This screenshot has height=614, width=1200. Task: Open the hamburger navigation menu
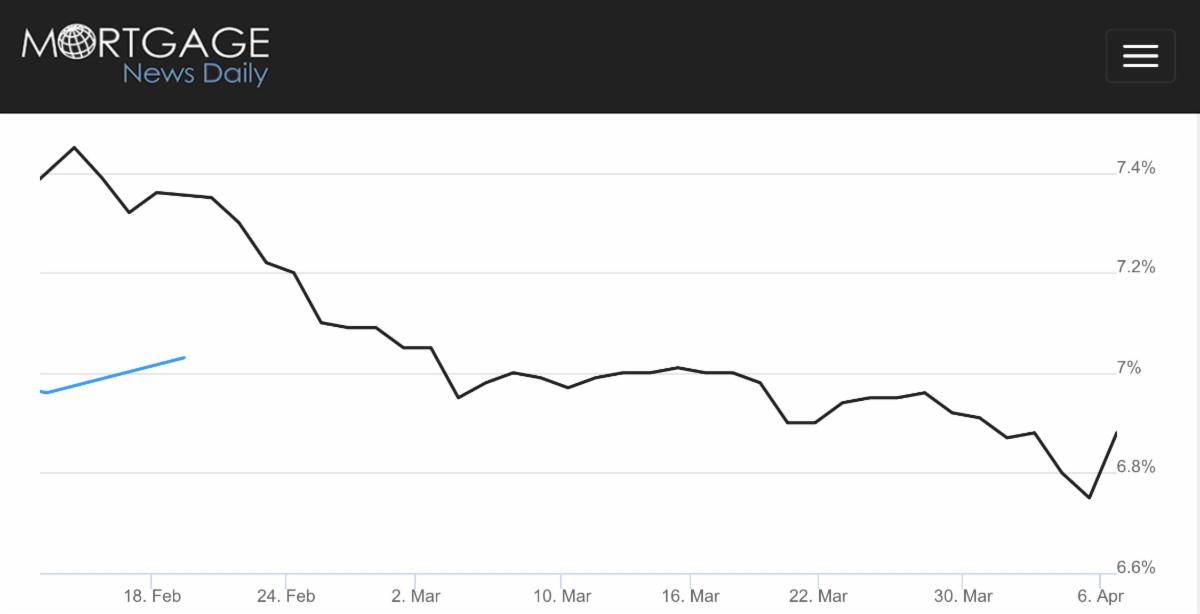pos(1140,56)
